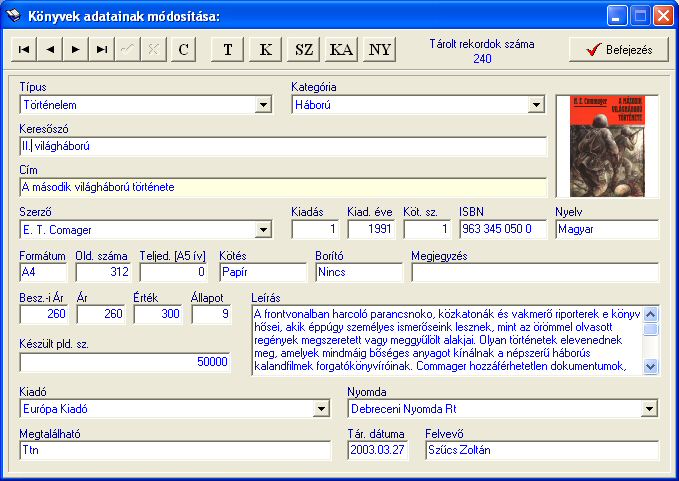Click the Szerző combo text E. T. Comager
Viewport: 679px width, 481px height.
pos(57,230)
